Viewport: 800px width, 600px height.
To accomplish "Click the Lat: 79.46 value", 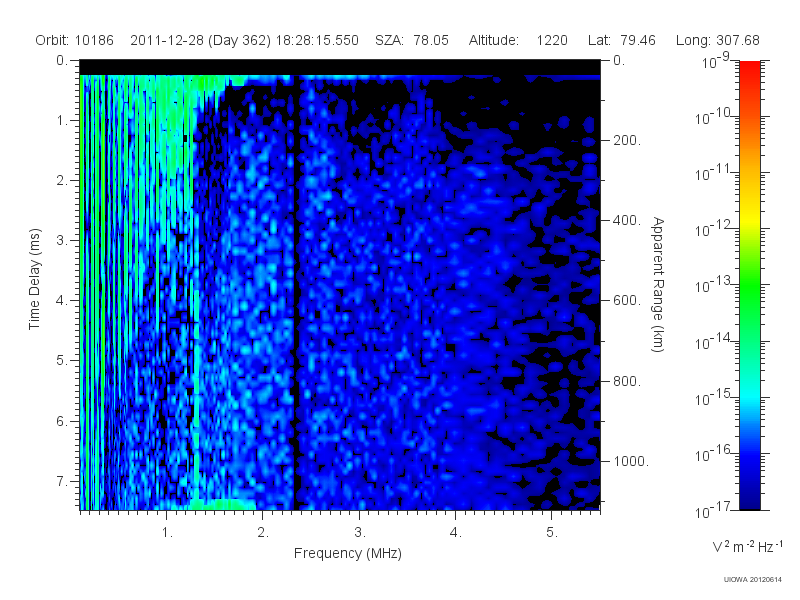I will pos(621,40).
